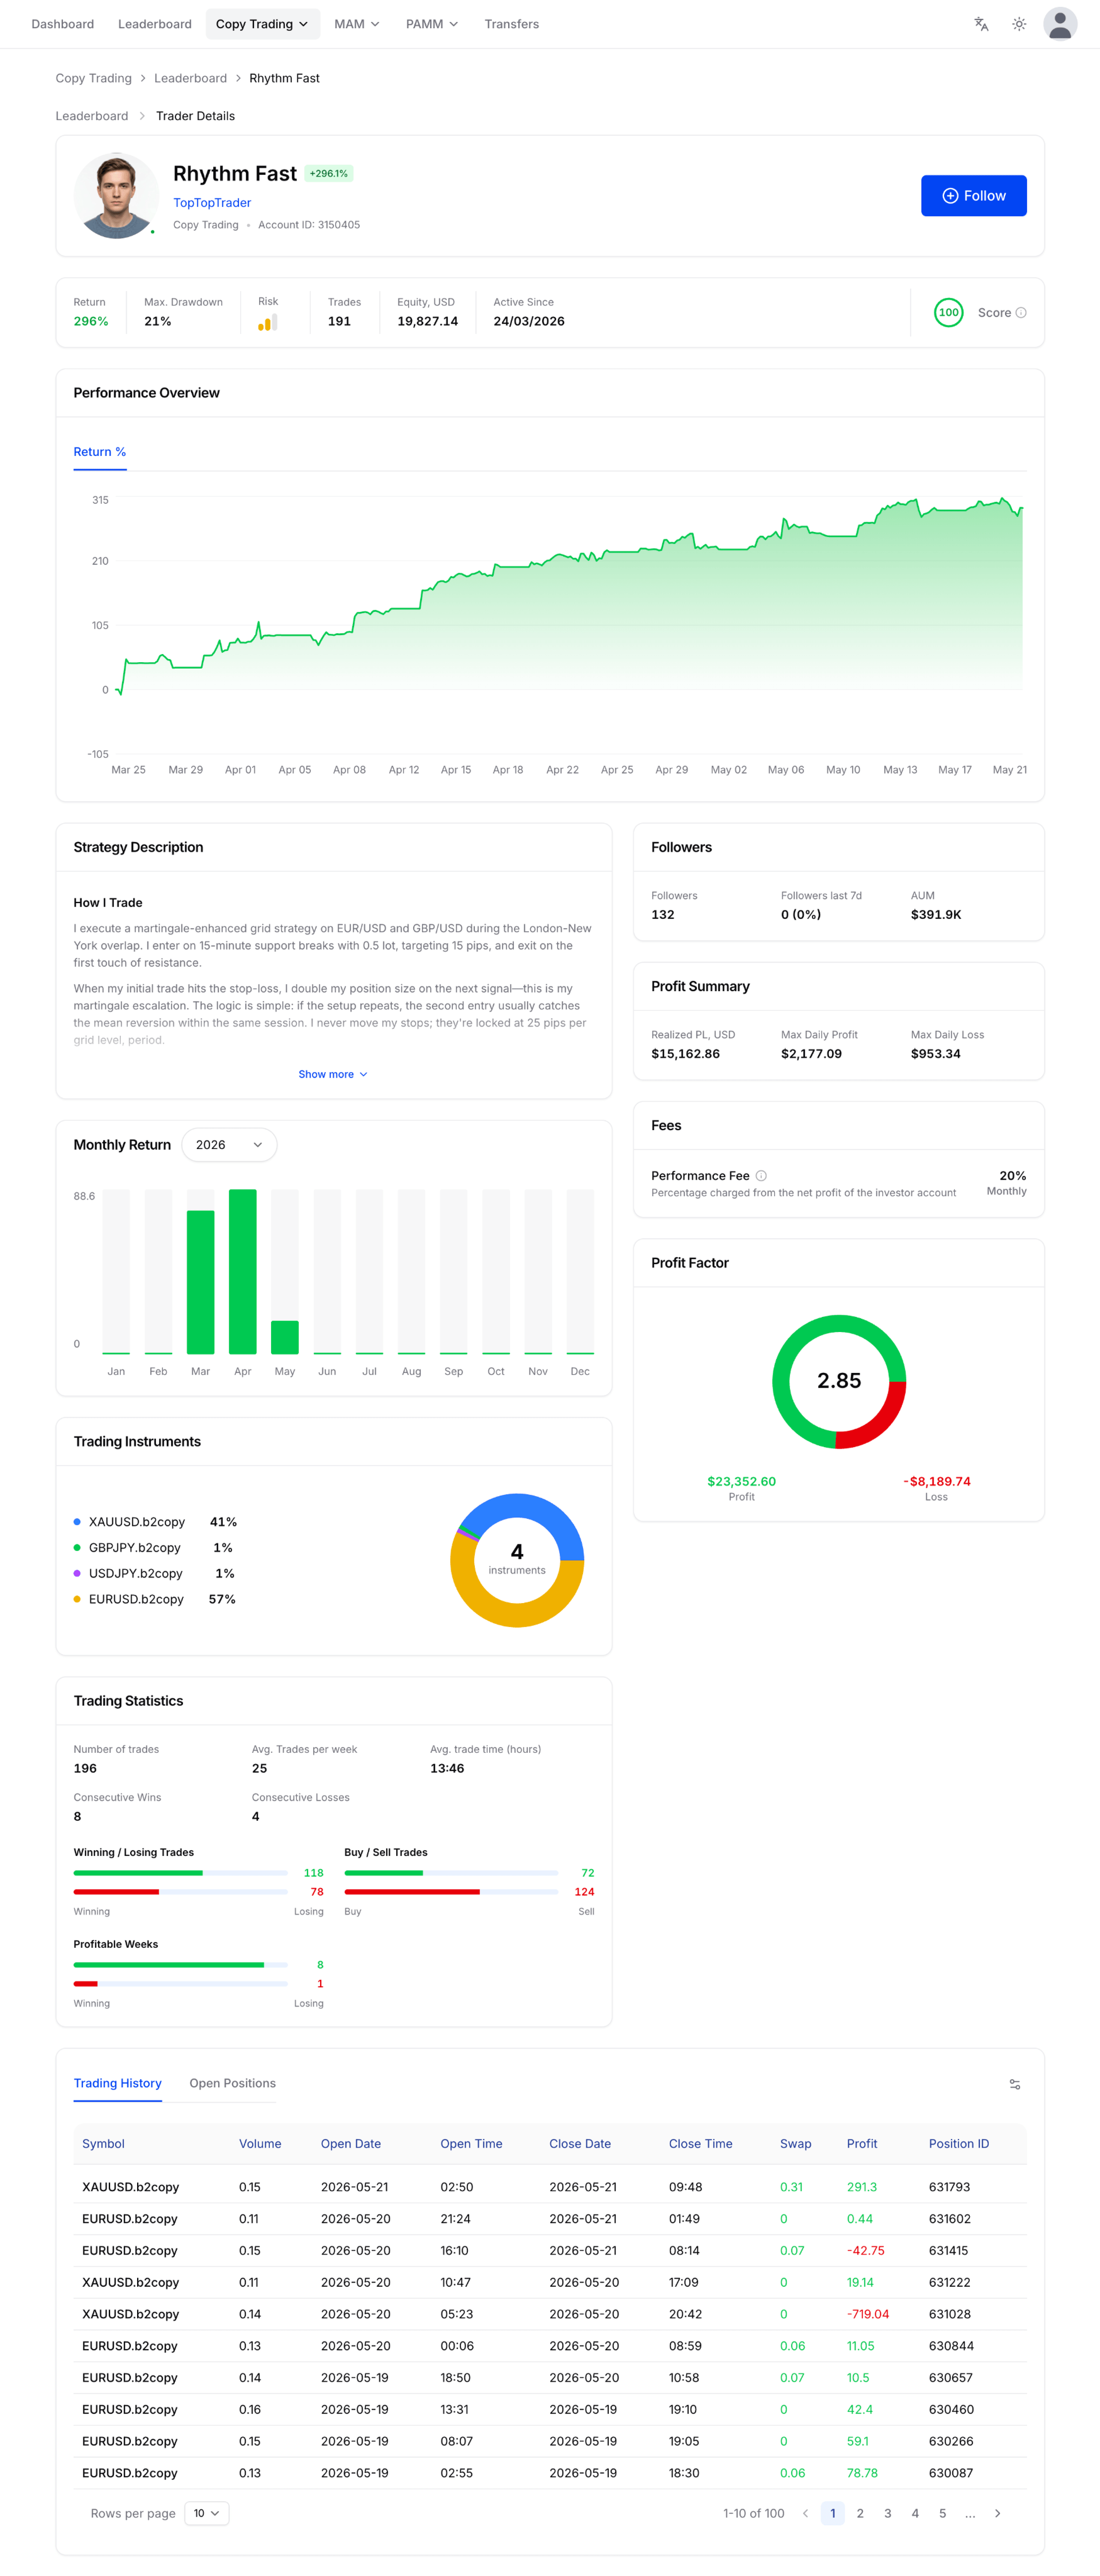Click the purple USDJPY.b2copy legend dot
This screenshot has width=1100, height=2576.
tap(77, 1573)
